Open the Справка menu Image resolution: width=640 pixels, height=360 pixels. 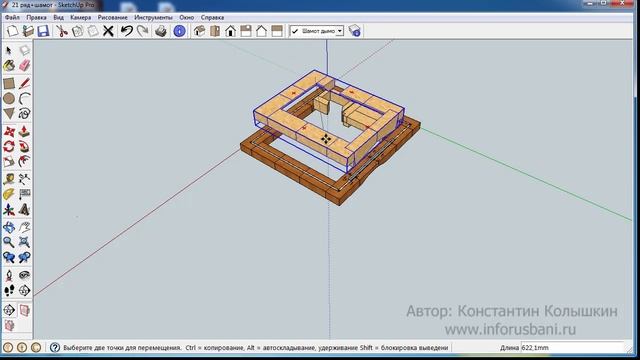(212, 18)
